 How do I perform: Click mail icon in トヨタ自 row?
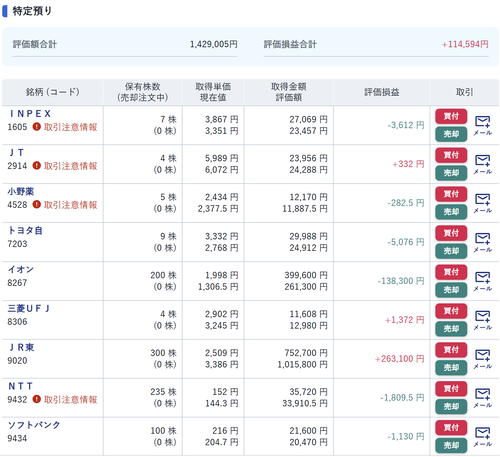point(483,242)
